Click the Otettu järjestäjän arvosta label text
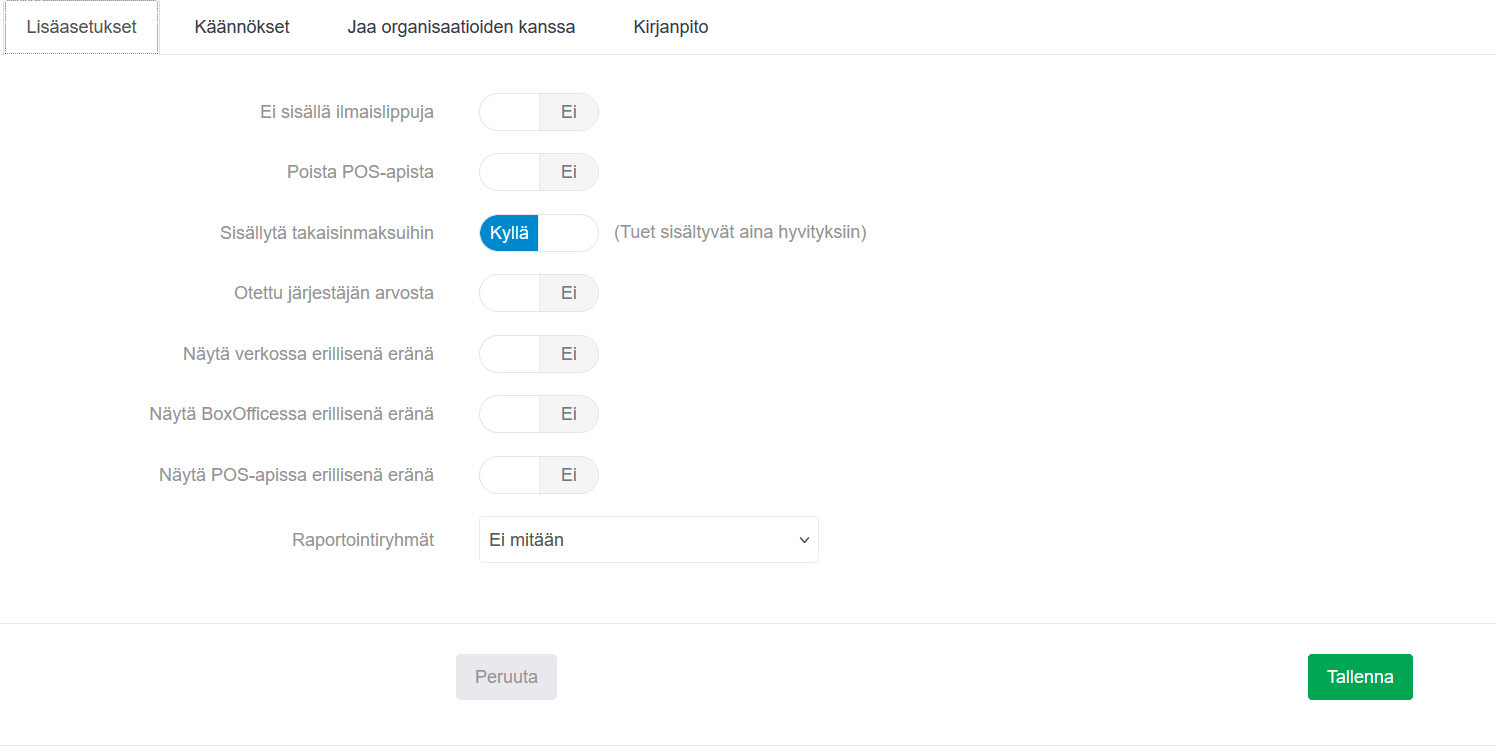 [334, 293]
